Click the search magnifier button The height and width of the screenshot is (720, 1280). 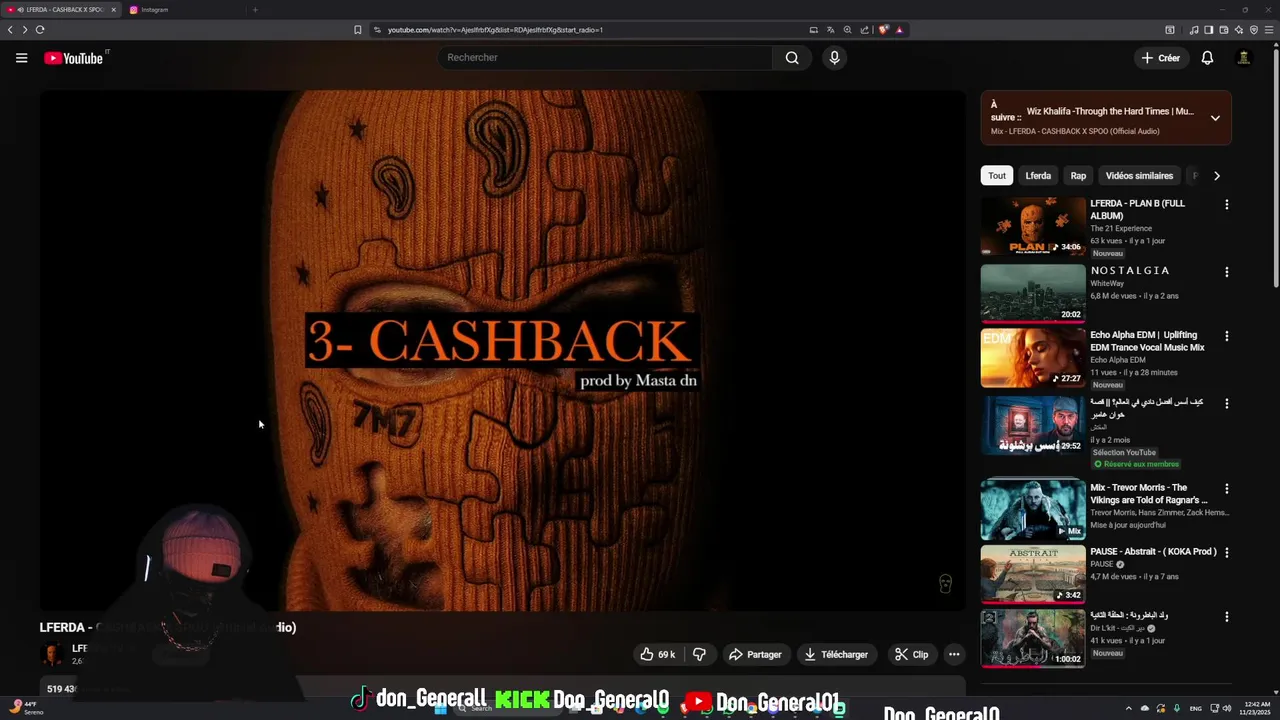[x=792, y=58]
